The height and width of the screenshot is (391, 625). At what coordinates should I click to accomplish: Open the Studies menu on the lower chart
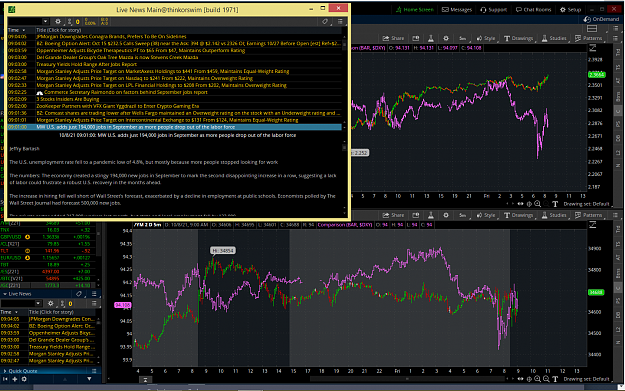tap(554, 215)
